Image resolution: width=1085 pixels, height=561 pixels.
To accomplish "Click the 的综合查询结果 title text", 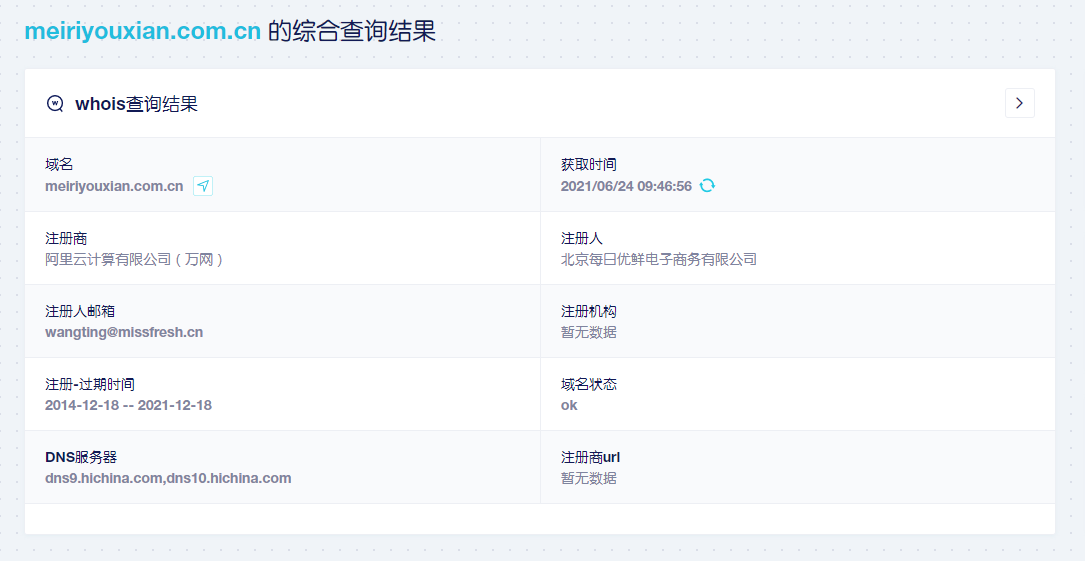I will coord(352,32).
